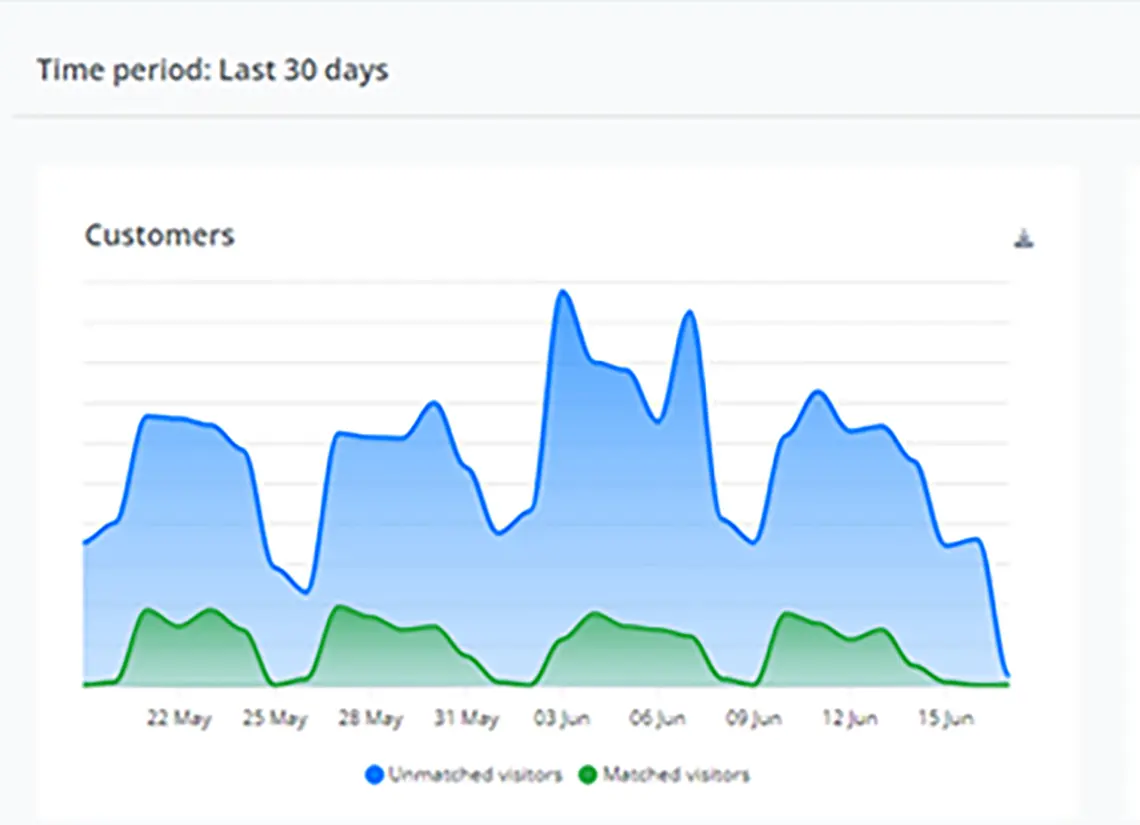Click the blue line's endpoint at chart's right edge
This screenshot has width=1140, height=825.
(1006, 675)
